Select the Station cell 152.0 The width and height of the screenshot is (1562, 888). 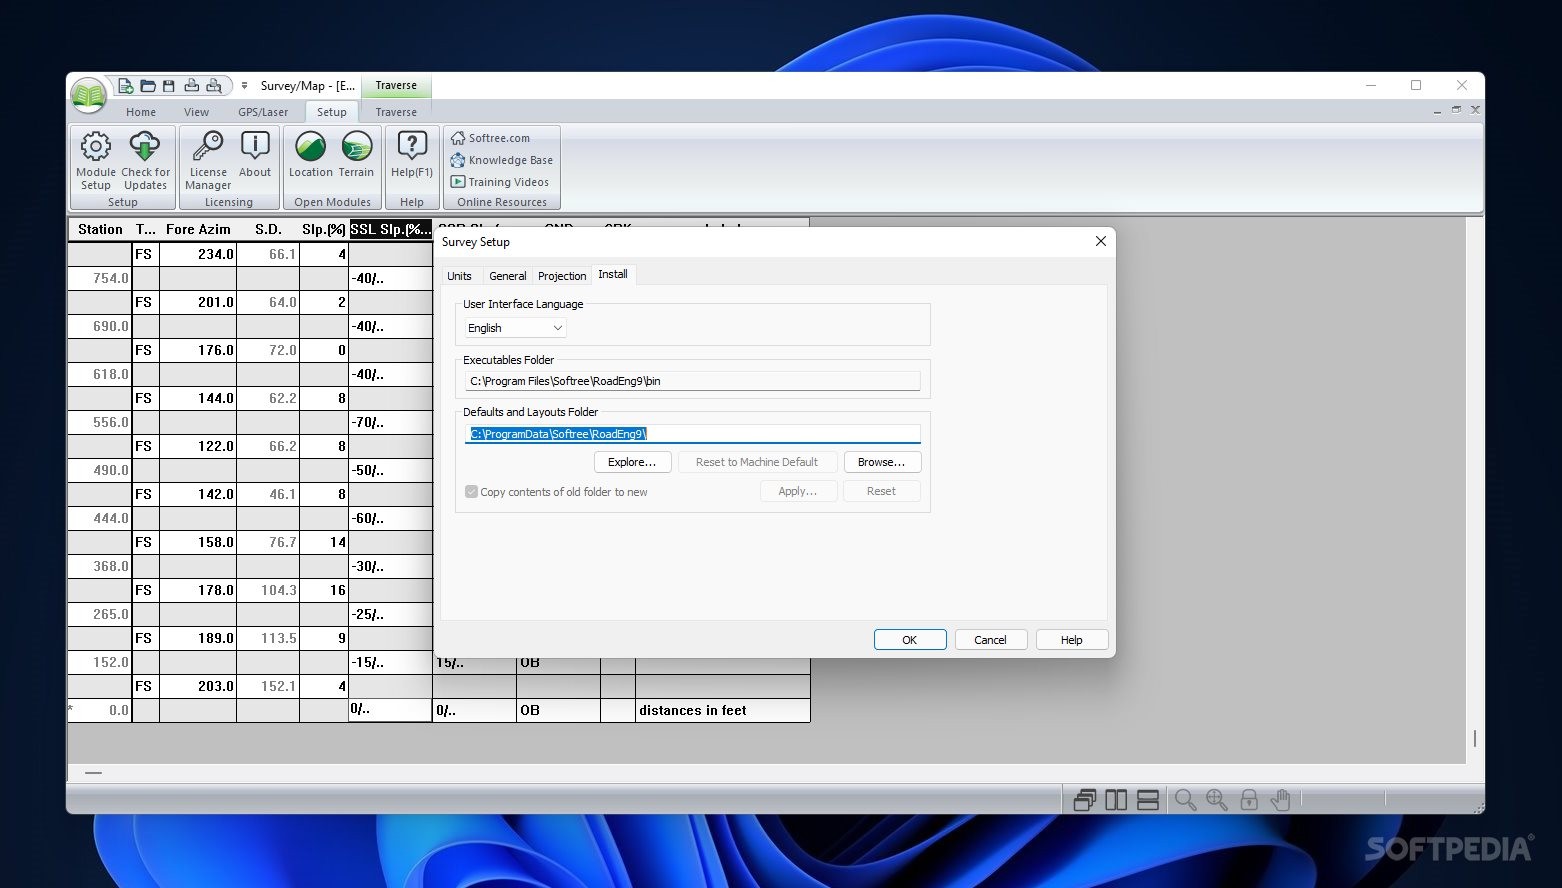(100, 662)
